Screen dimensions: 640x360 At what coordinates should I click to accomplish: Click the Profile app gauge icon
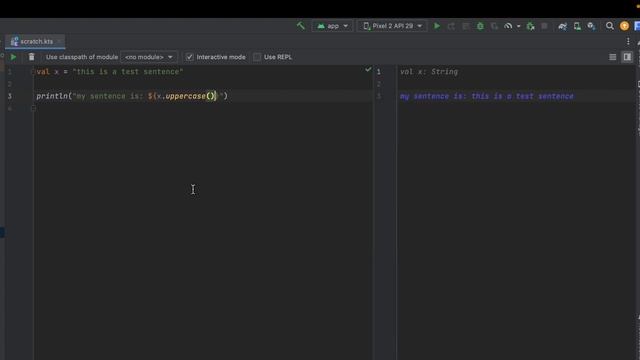tap(508, 26)
